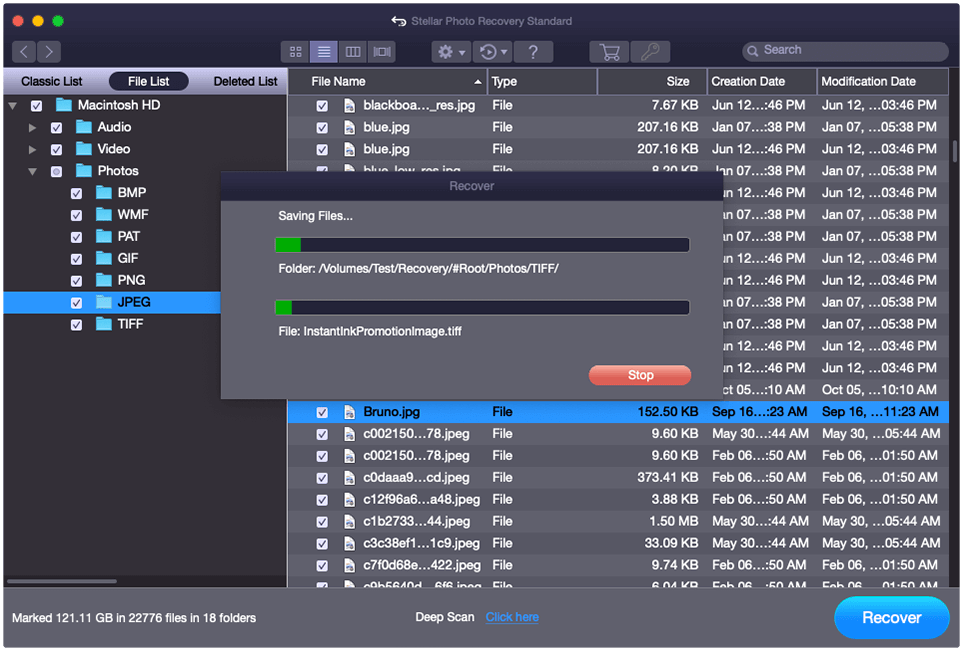The height and width of the screenshot is (651, 963).
Task: Go back with the left arrow
Action: (24, 52)
